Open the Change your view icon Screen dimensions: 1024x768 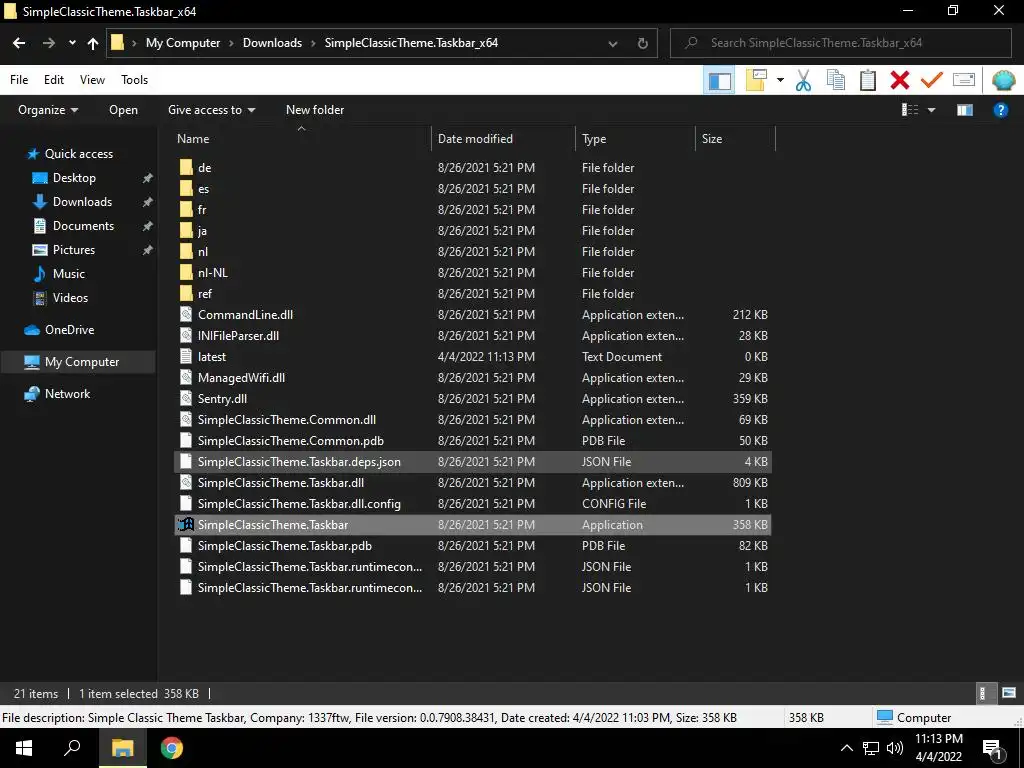(x=910, y=110)
